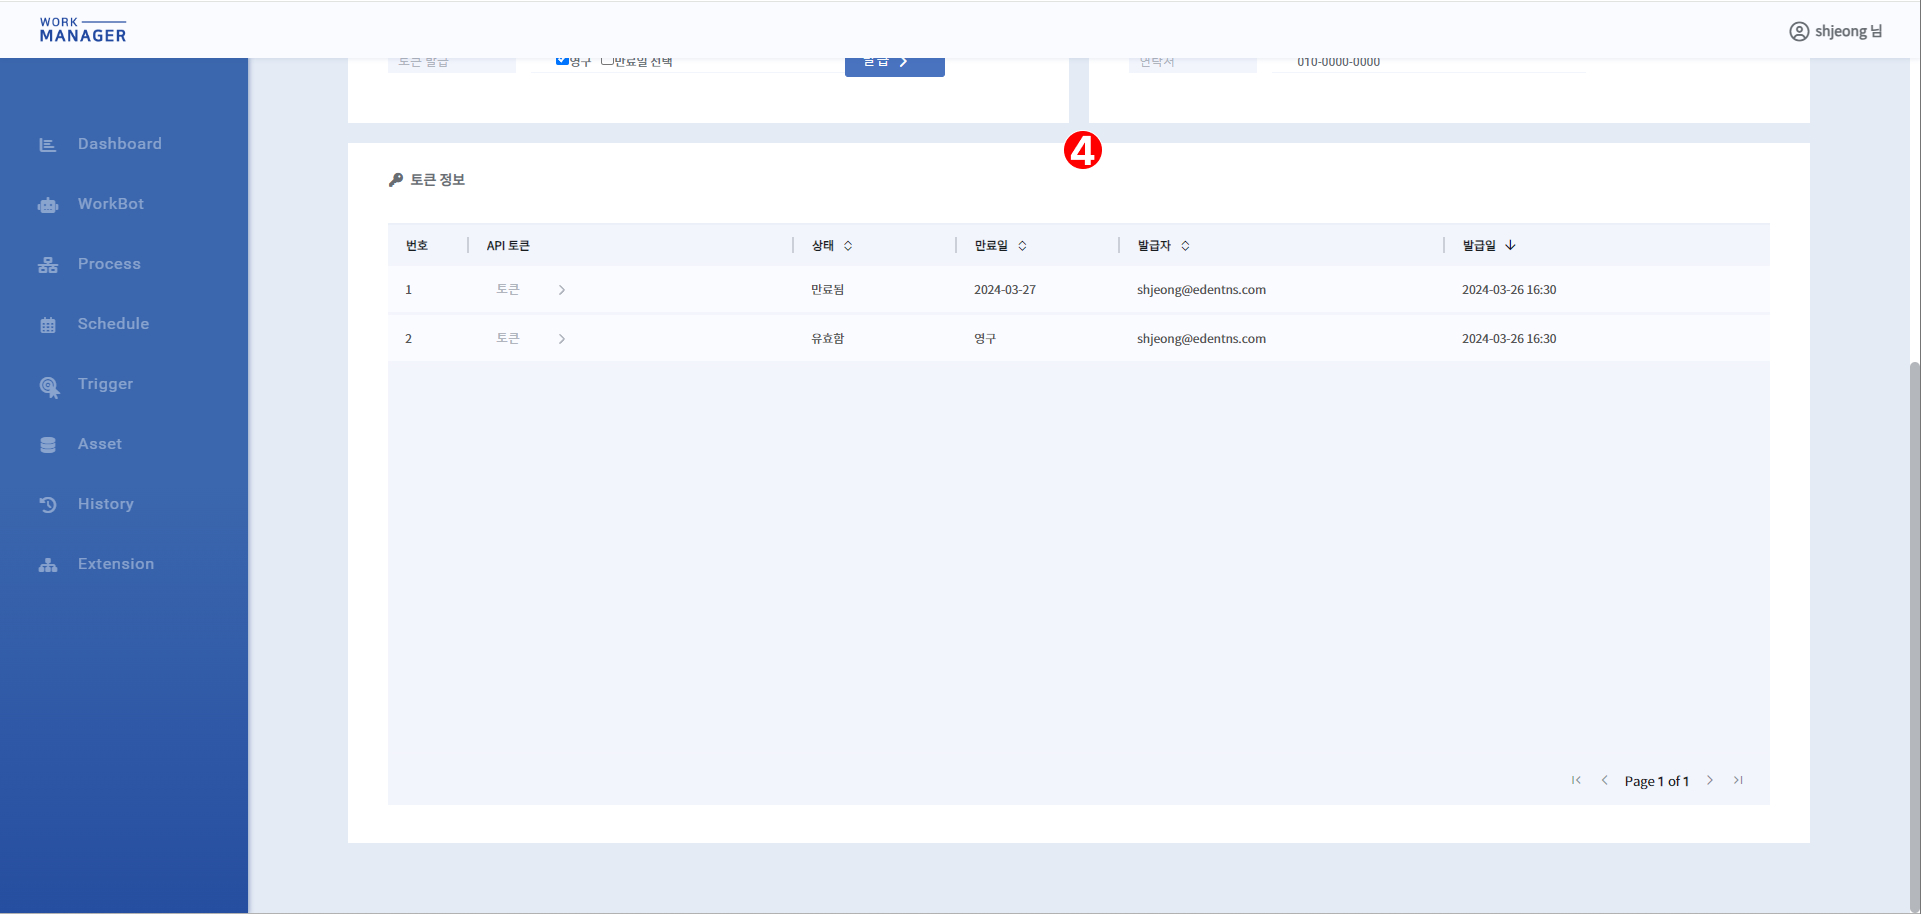Click the user profile avatar icon
The width and height of the screenshot is (1921, 914).
[1798, 31]
